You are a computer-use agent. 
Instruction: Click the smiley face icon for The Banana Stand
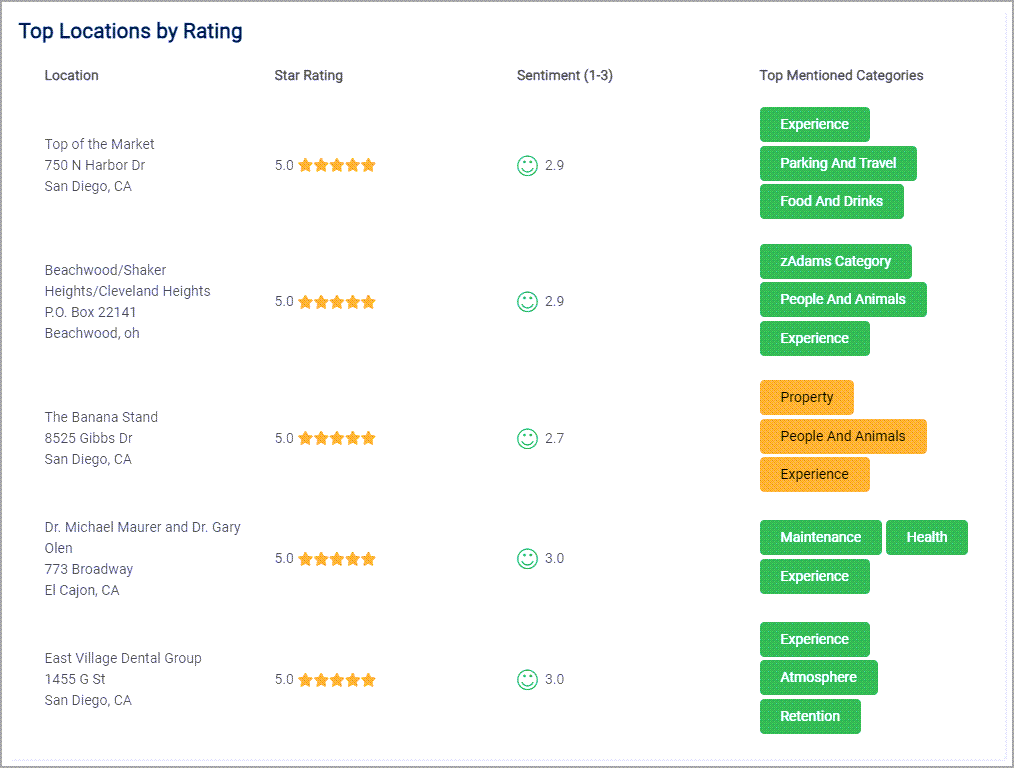click(527, 438)
